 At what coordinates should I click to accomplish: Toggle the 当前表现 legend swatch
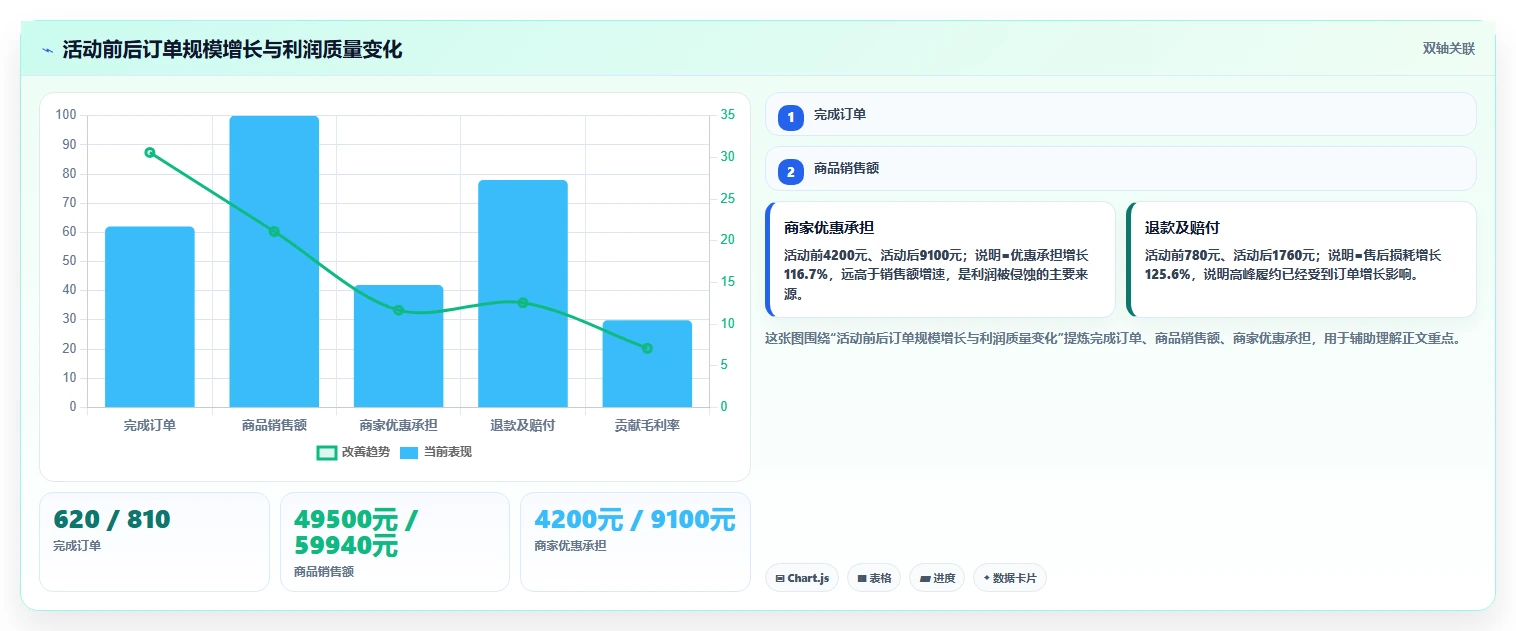click(409, 453)
